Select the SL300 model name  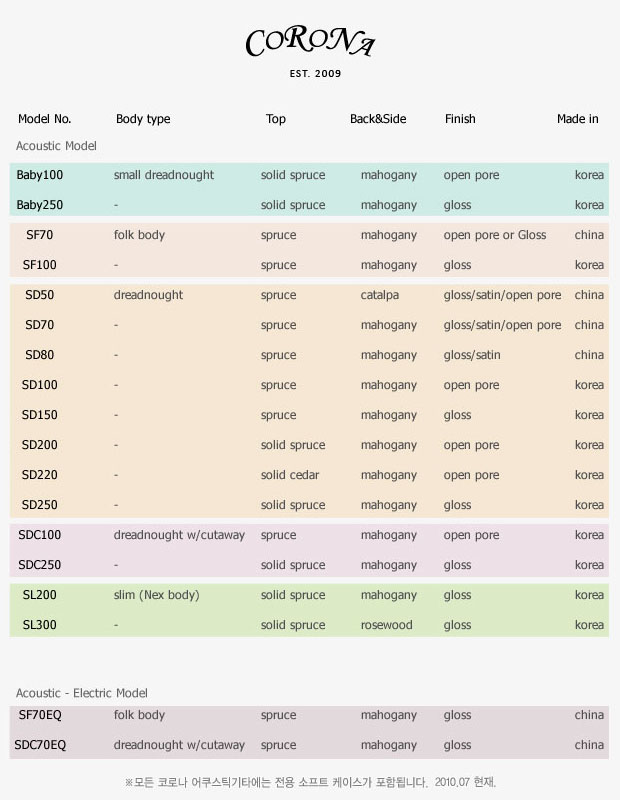coord(39,625)
